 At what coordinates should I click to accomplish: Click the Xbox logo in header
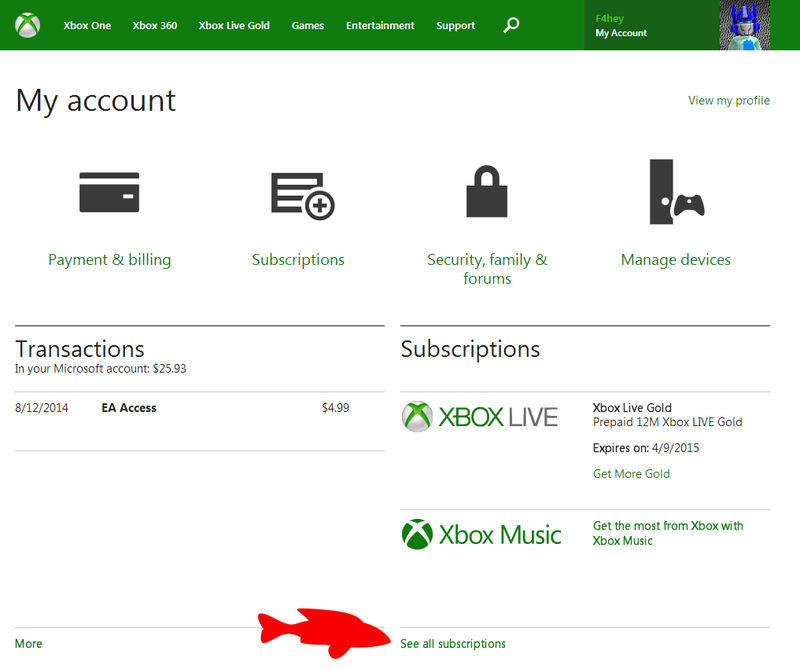pyautogui.click(x=28, y=26)
